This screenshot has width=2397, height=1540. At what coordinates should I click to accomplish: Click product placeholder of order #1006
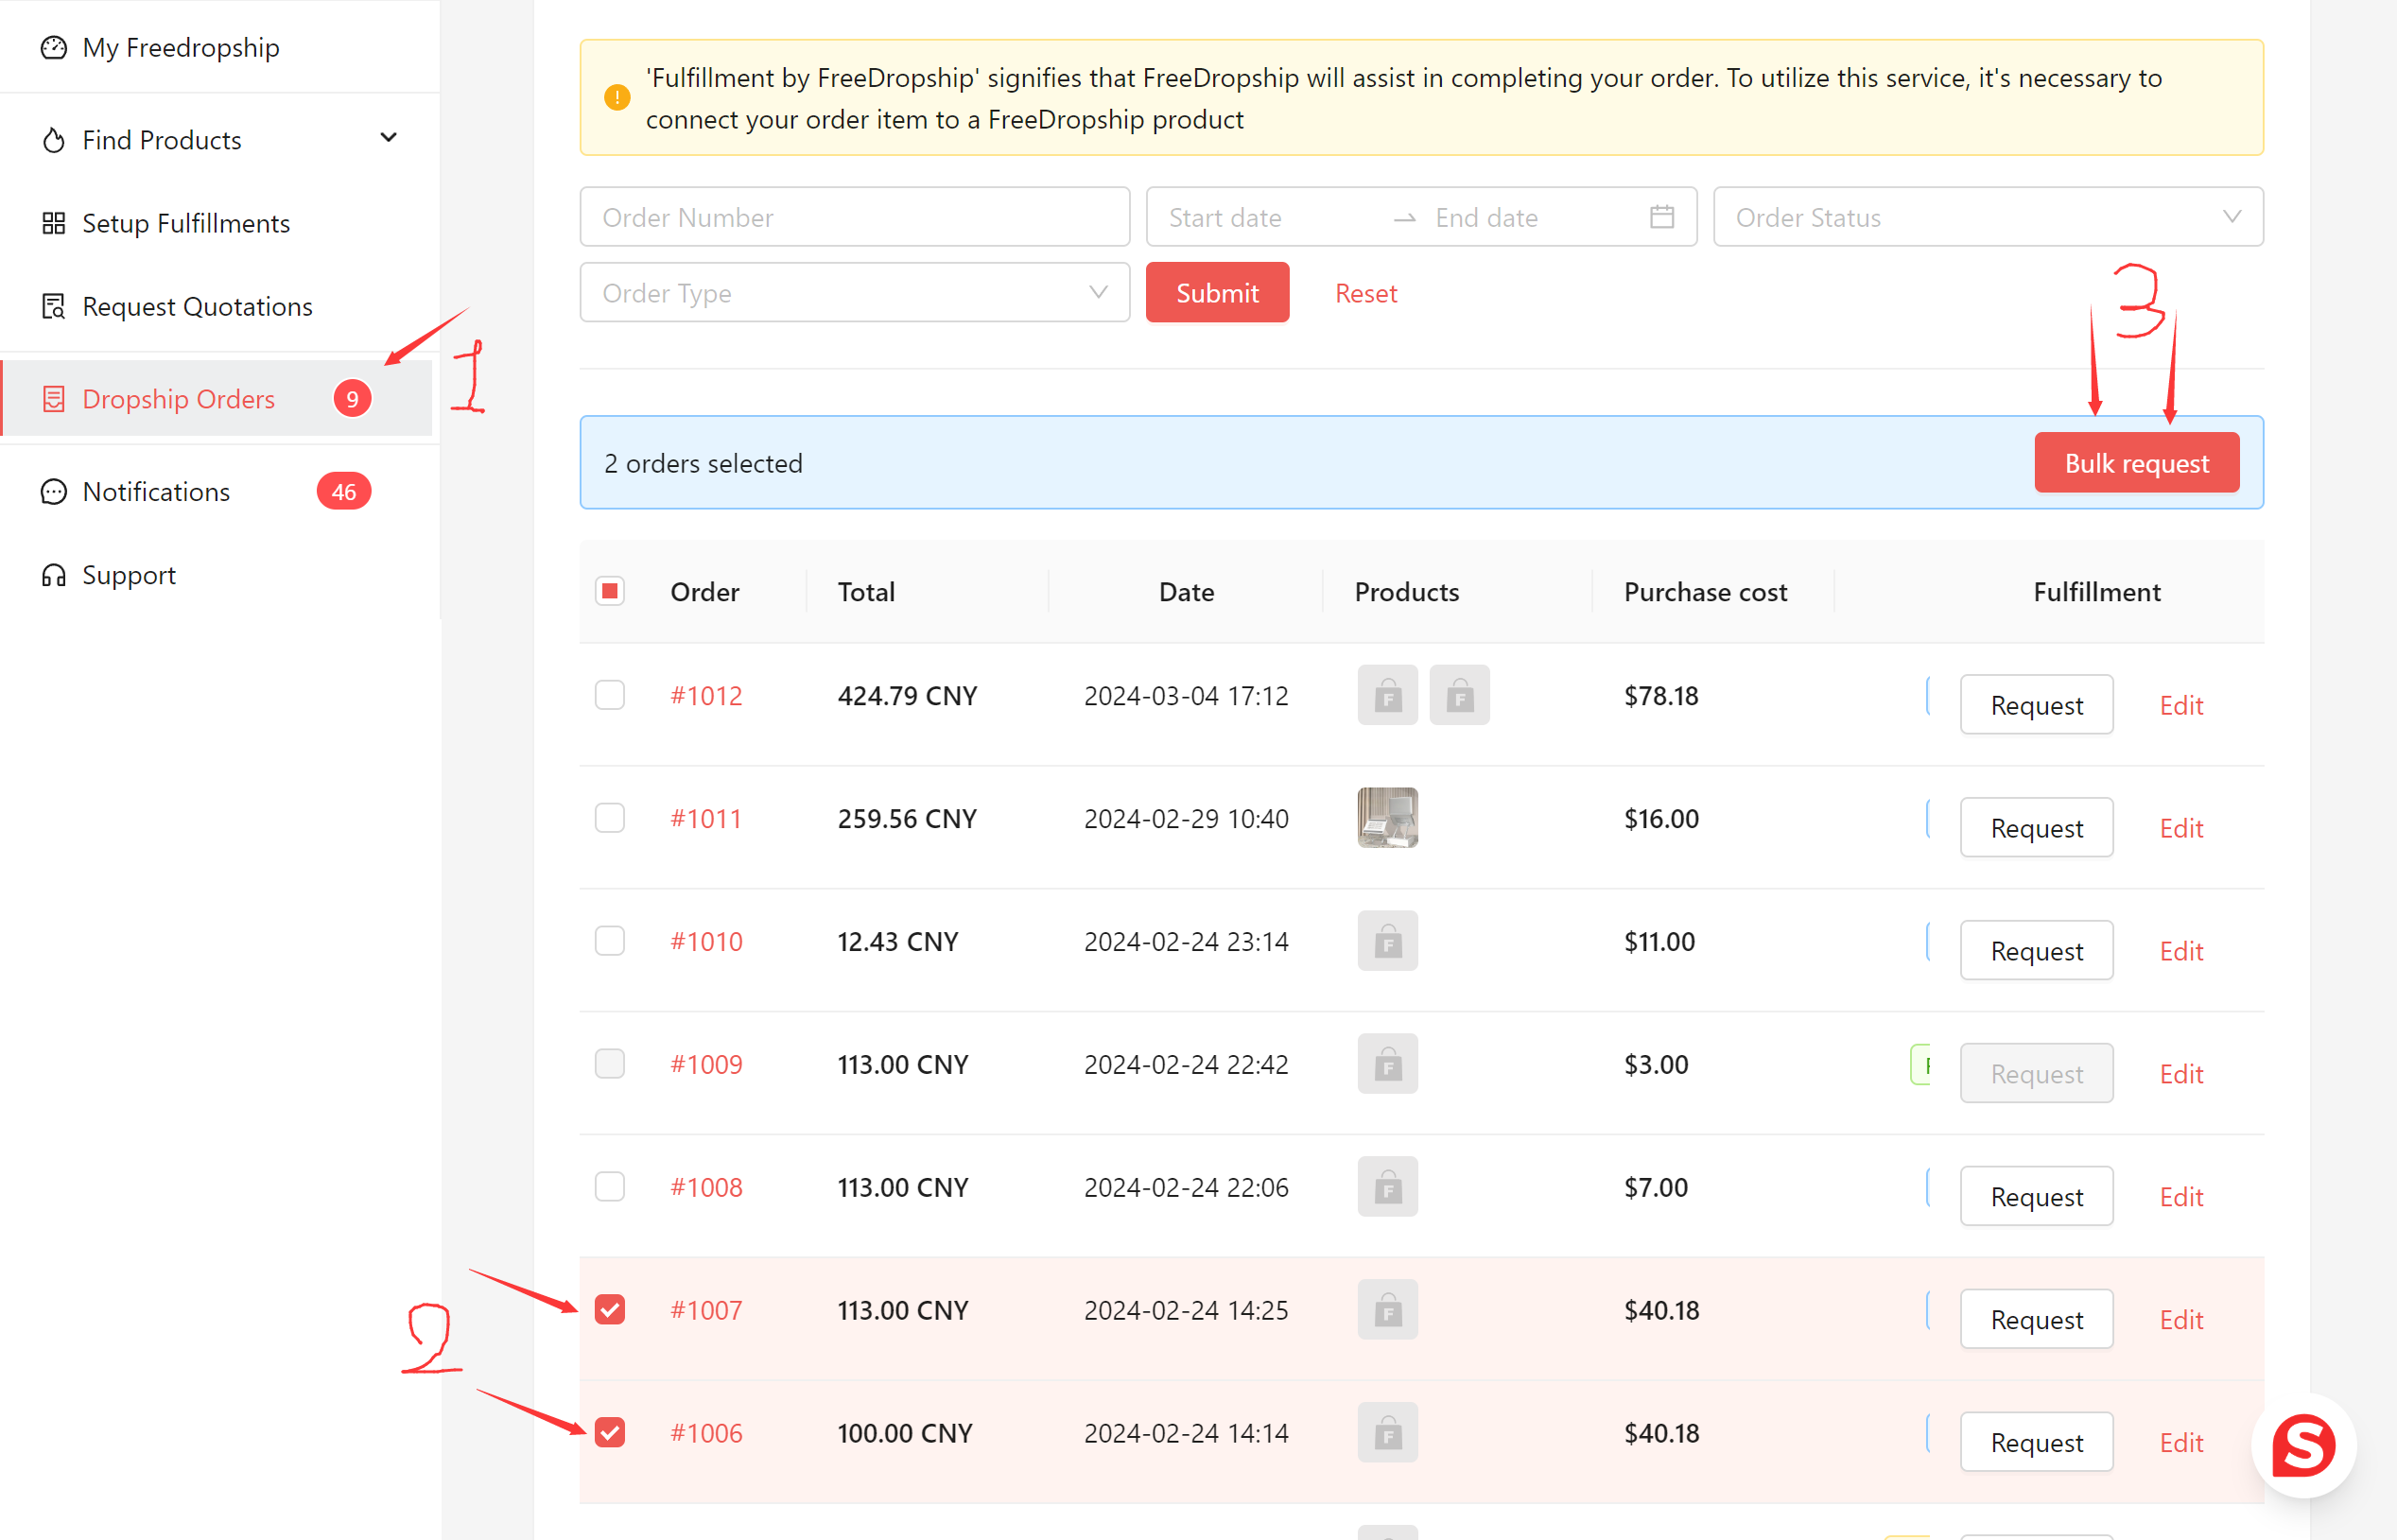pos(1388,1433)
